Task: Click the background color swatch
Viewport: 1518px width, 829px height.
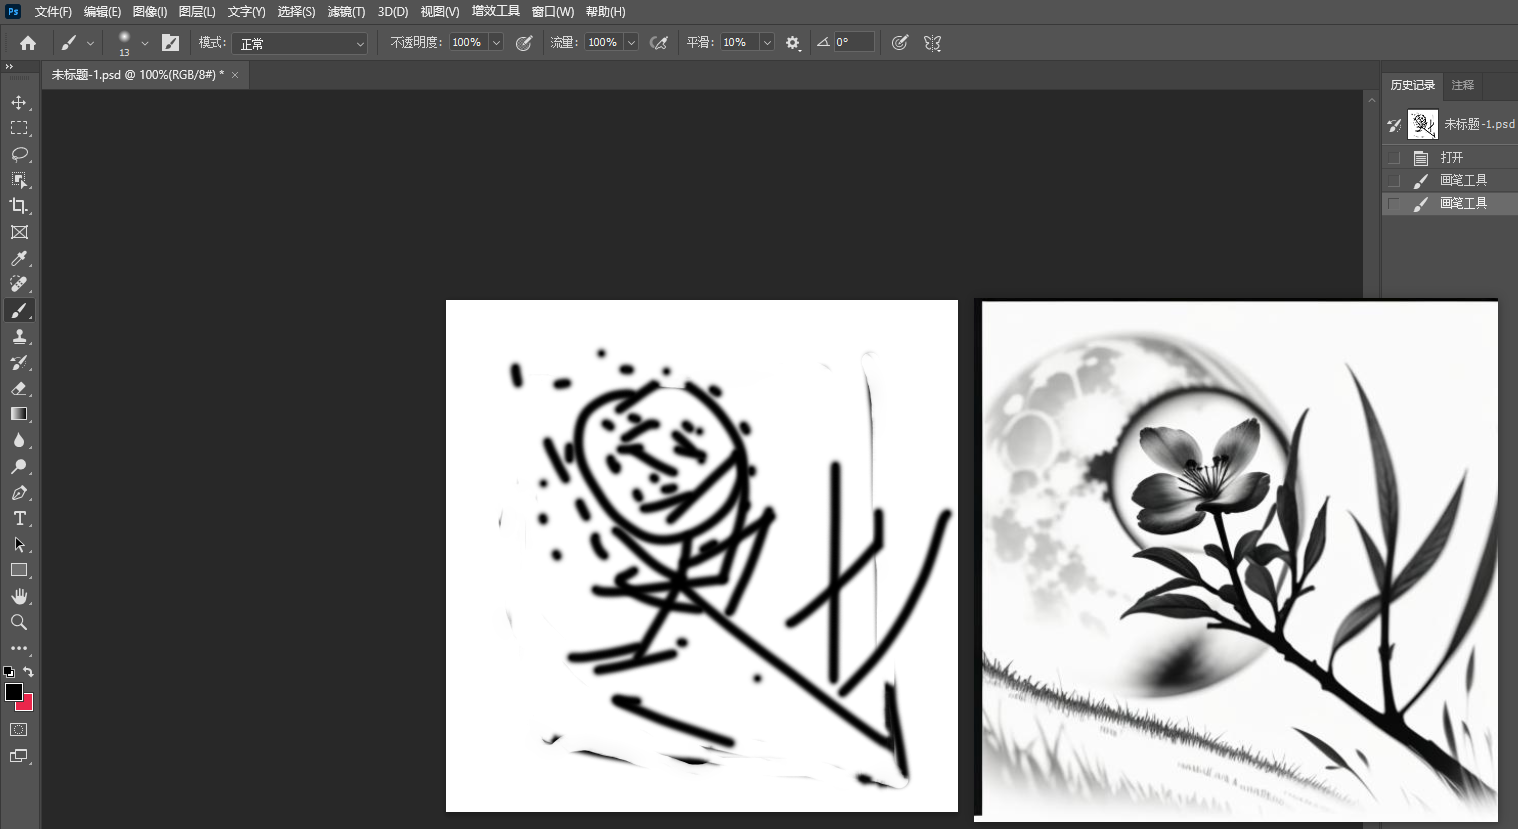Action: point(27,704)
